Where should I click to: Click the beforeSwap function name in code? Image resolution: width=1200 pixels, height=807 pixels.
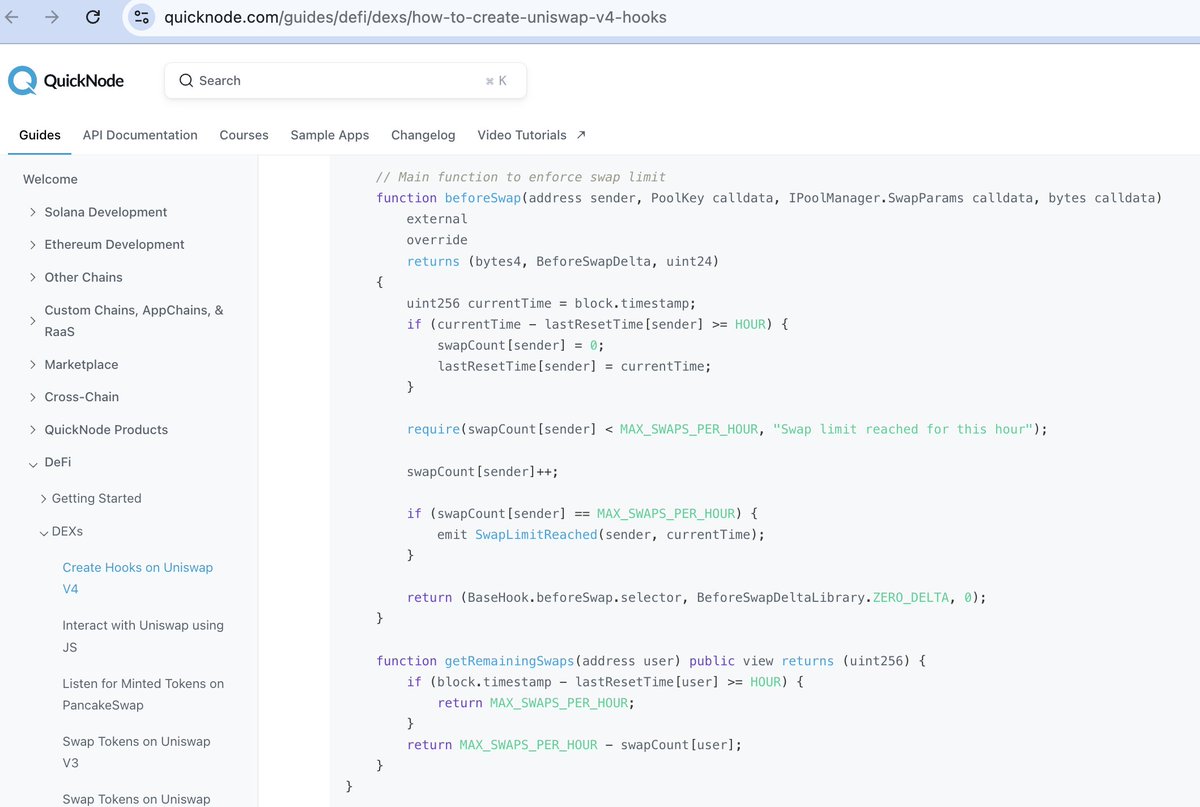(x=483, y=198)
